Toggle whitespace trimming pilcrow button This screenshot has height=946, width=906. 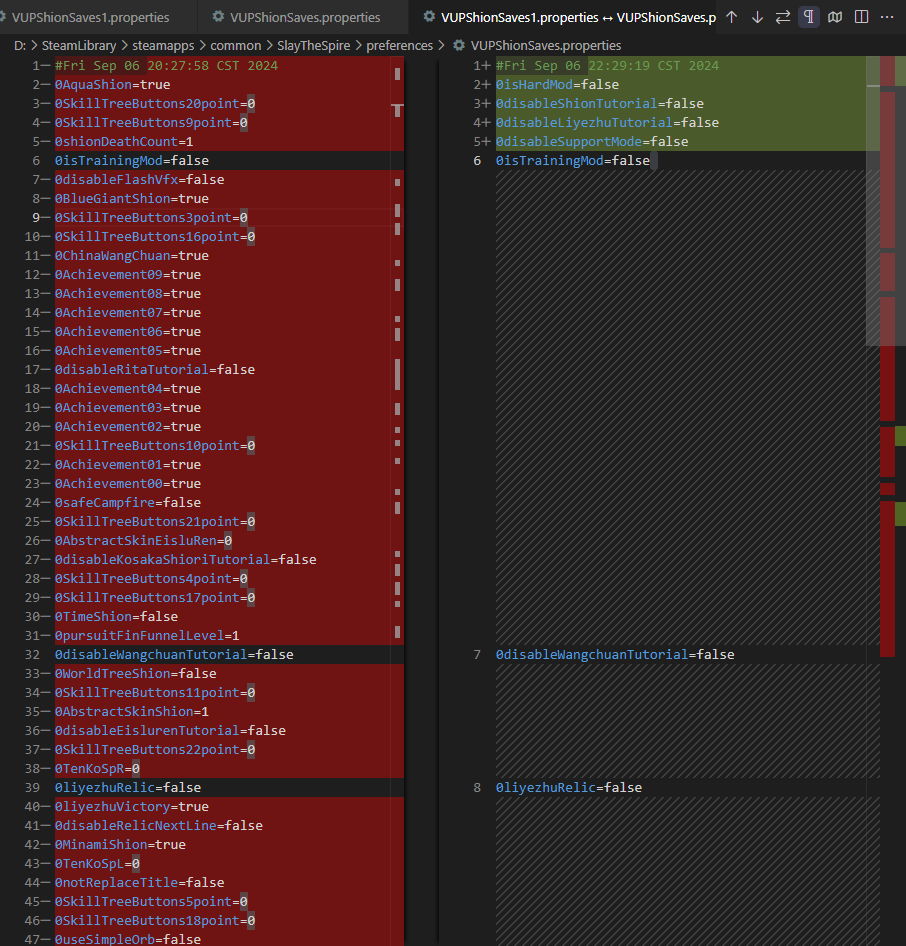point(809,17)
